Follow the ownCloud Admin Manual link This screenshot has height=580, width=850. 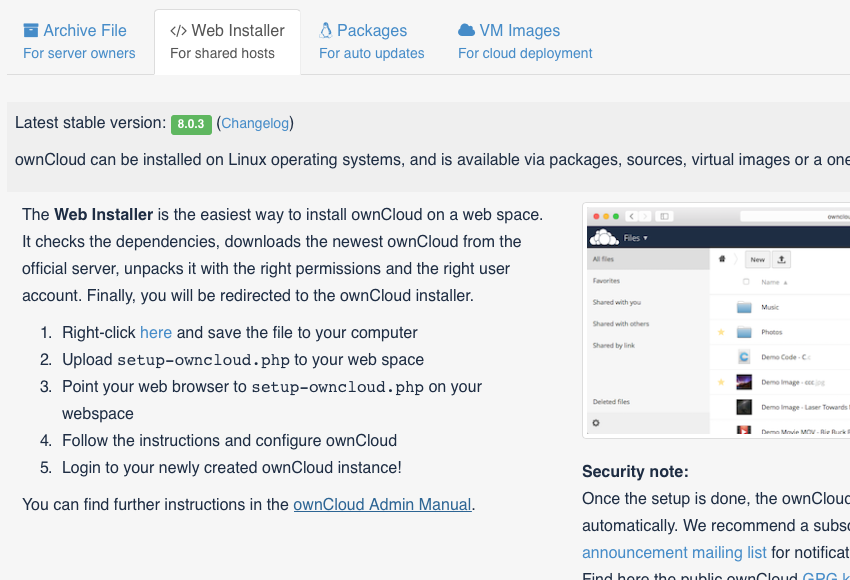click(x=382, y=504)
